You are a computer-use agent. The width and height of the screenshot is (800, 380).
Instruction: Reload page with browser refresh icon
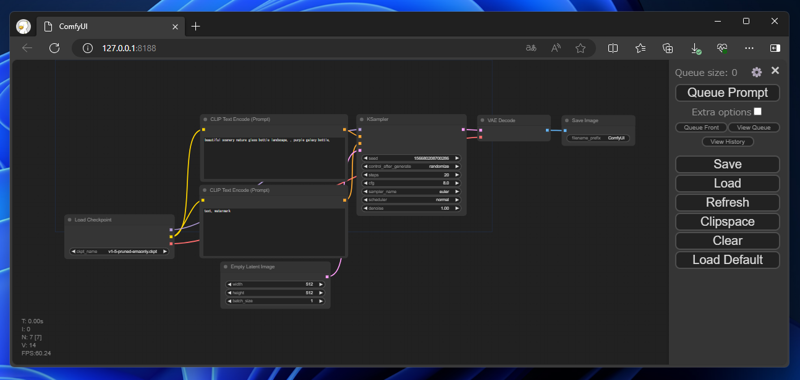54,48
